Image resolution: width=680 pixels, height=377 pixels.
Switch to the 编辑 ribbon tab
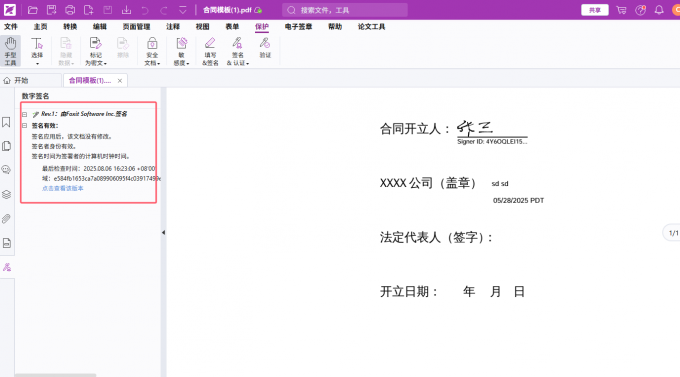pos(99,27)
